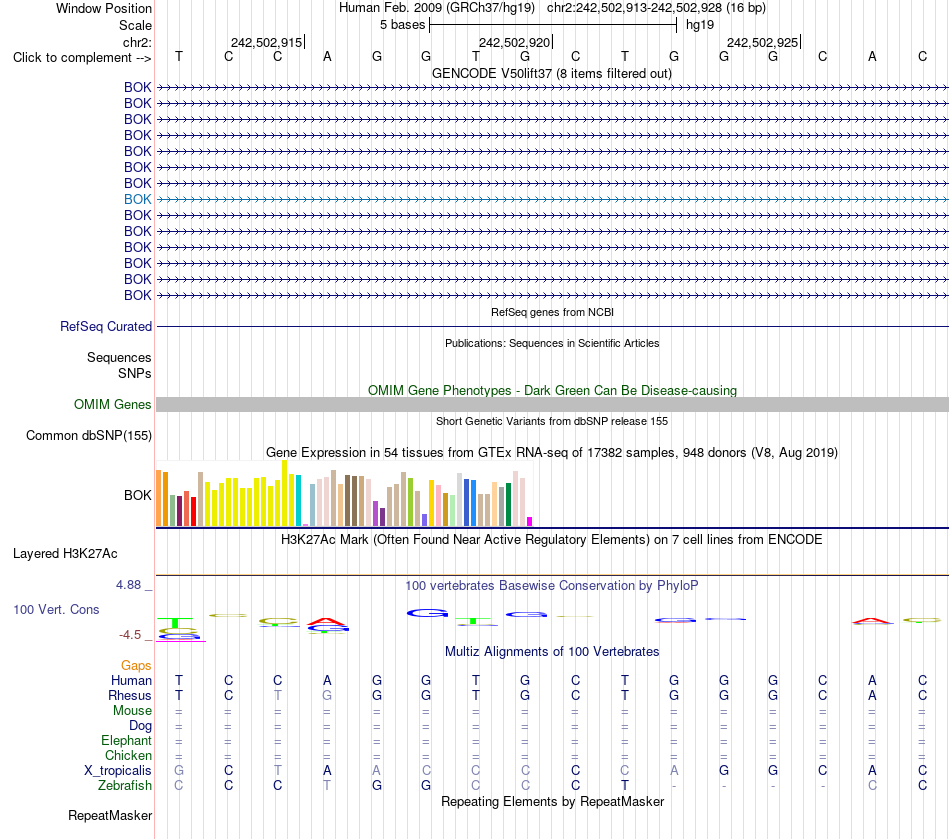Open the GTEx Gene Expression track title
Viewport: 950px width, 839px height.
coord(552,453)
